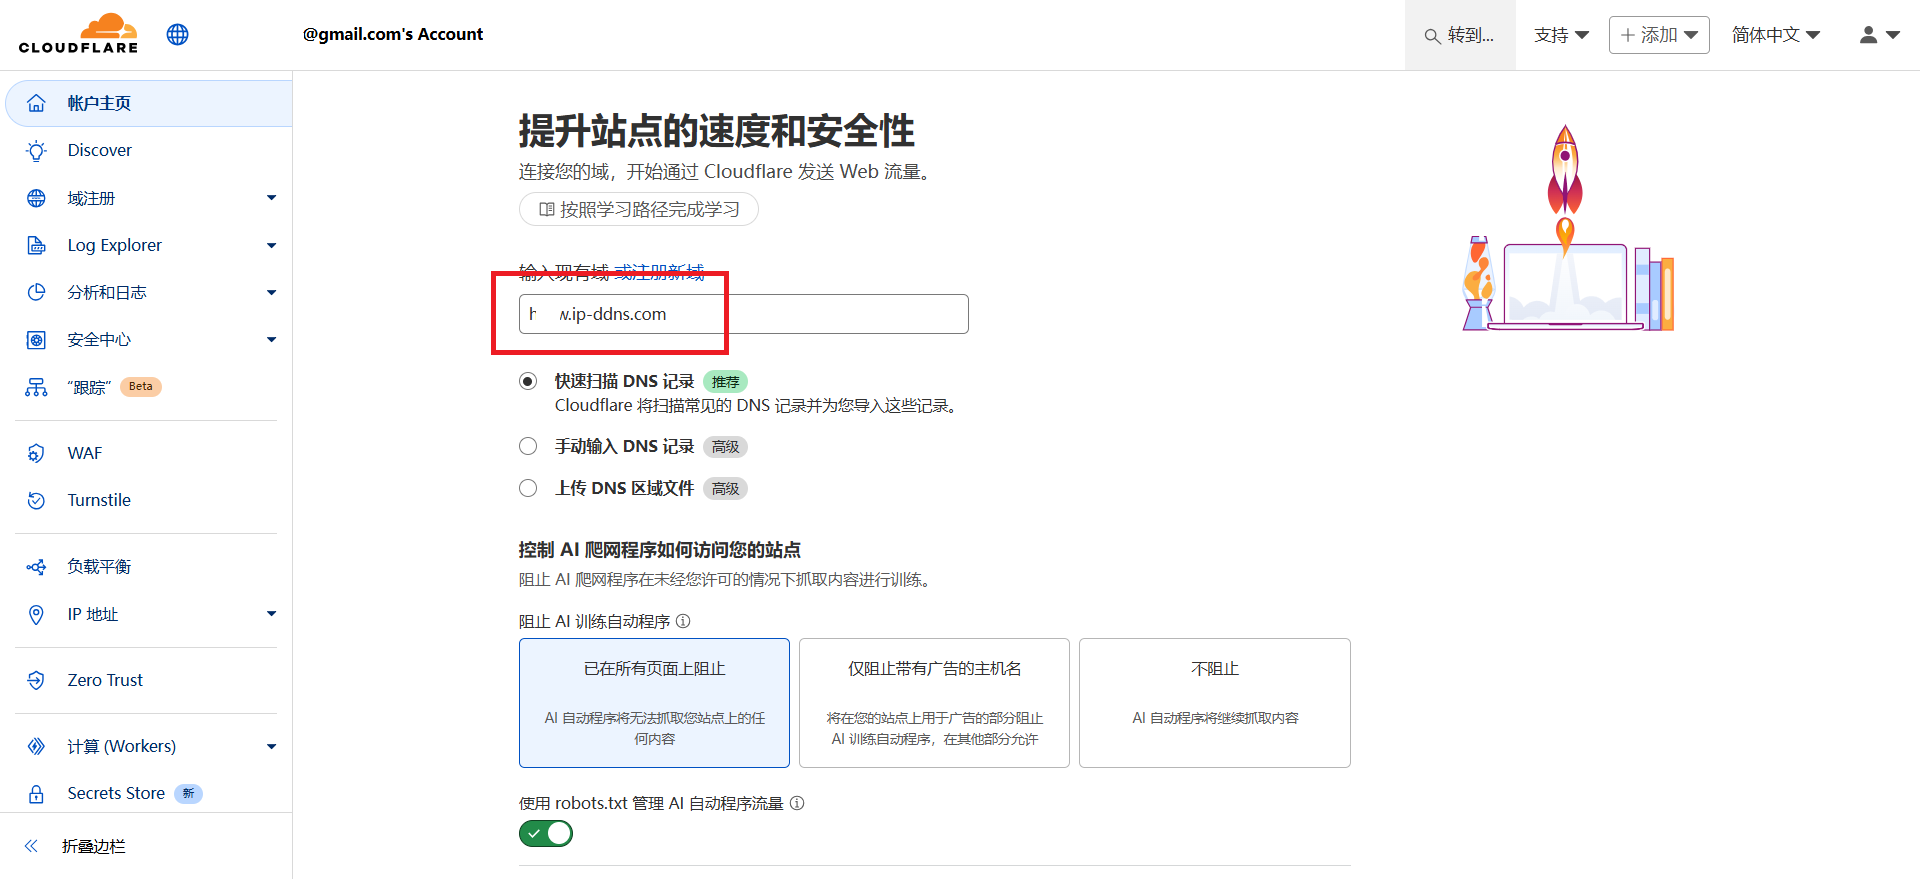Select the 上传 DNS 区域文件 radio option
Image resolution: width=1920 pixels, height=879 pixels.
pyautogui.click(x=528, y=488)
